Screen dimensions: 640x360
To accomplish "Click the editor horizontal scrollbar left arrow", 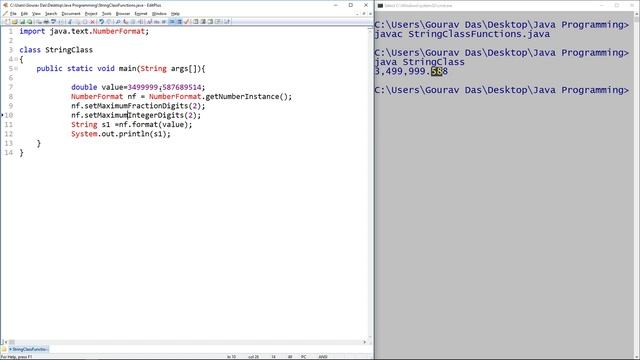I will (x=6, y=342).
